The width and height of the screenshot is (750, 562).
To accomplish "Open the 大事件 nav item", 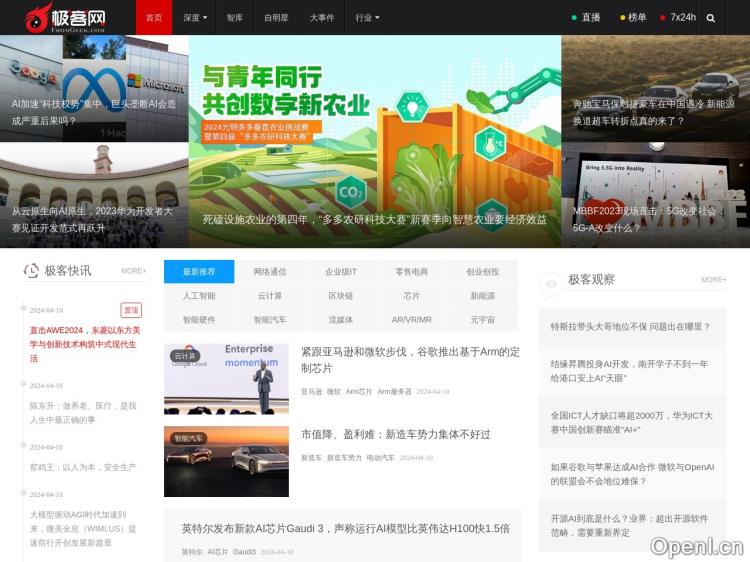I will [x=322, y=17].
